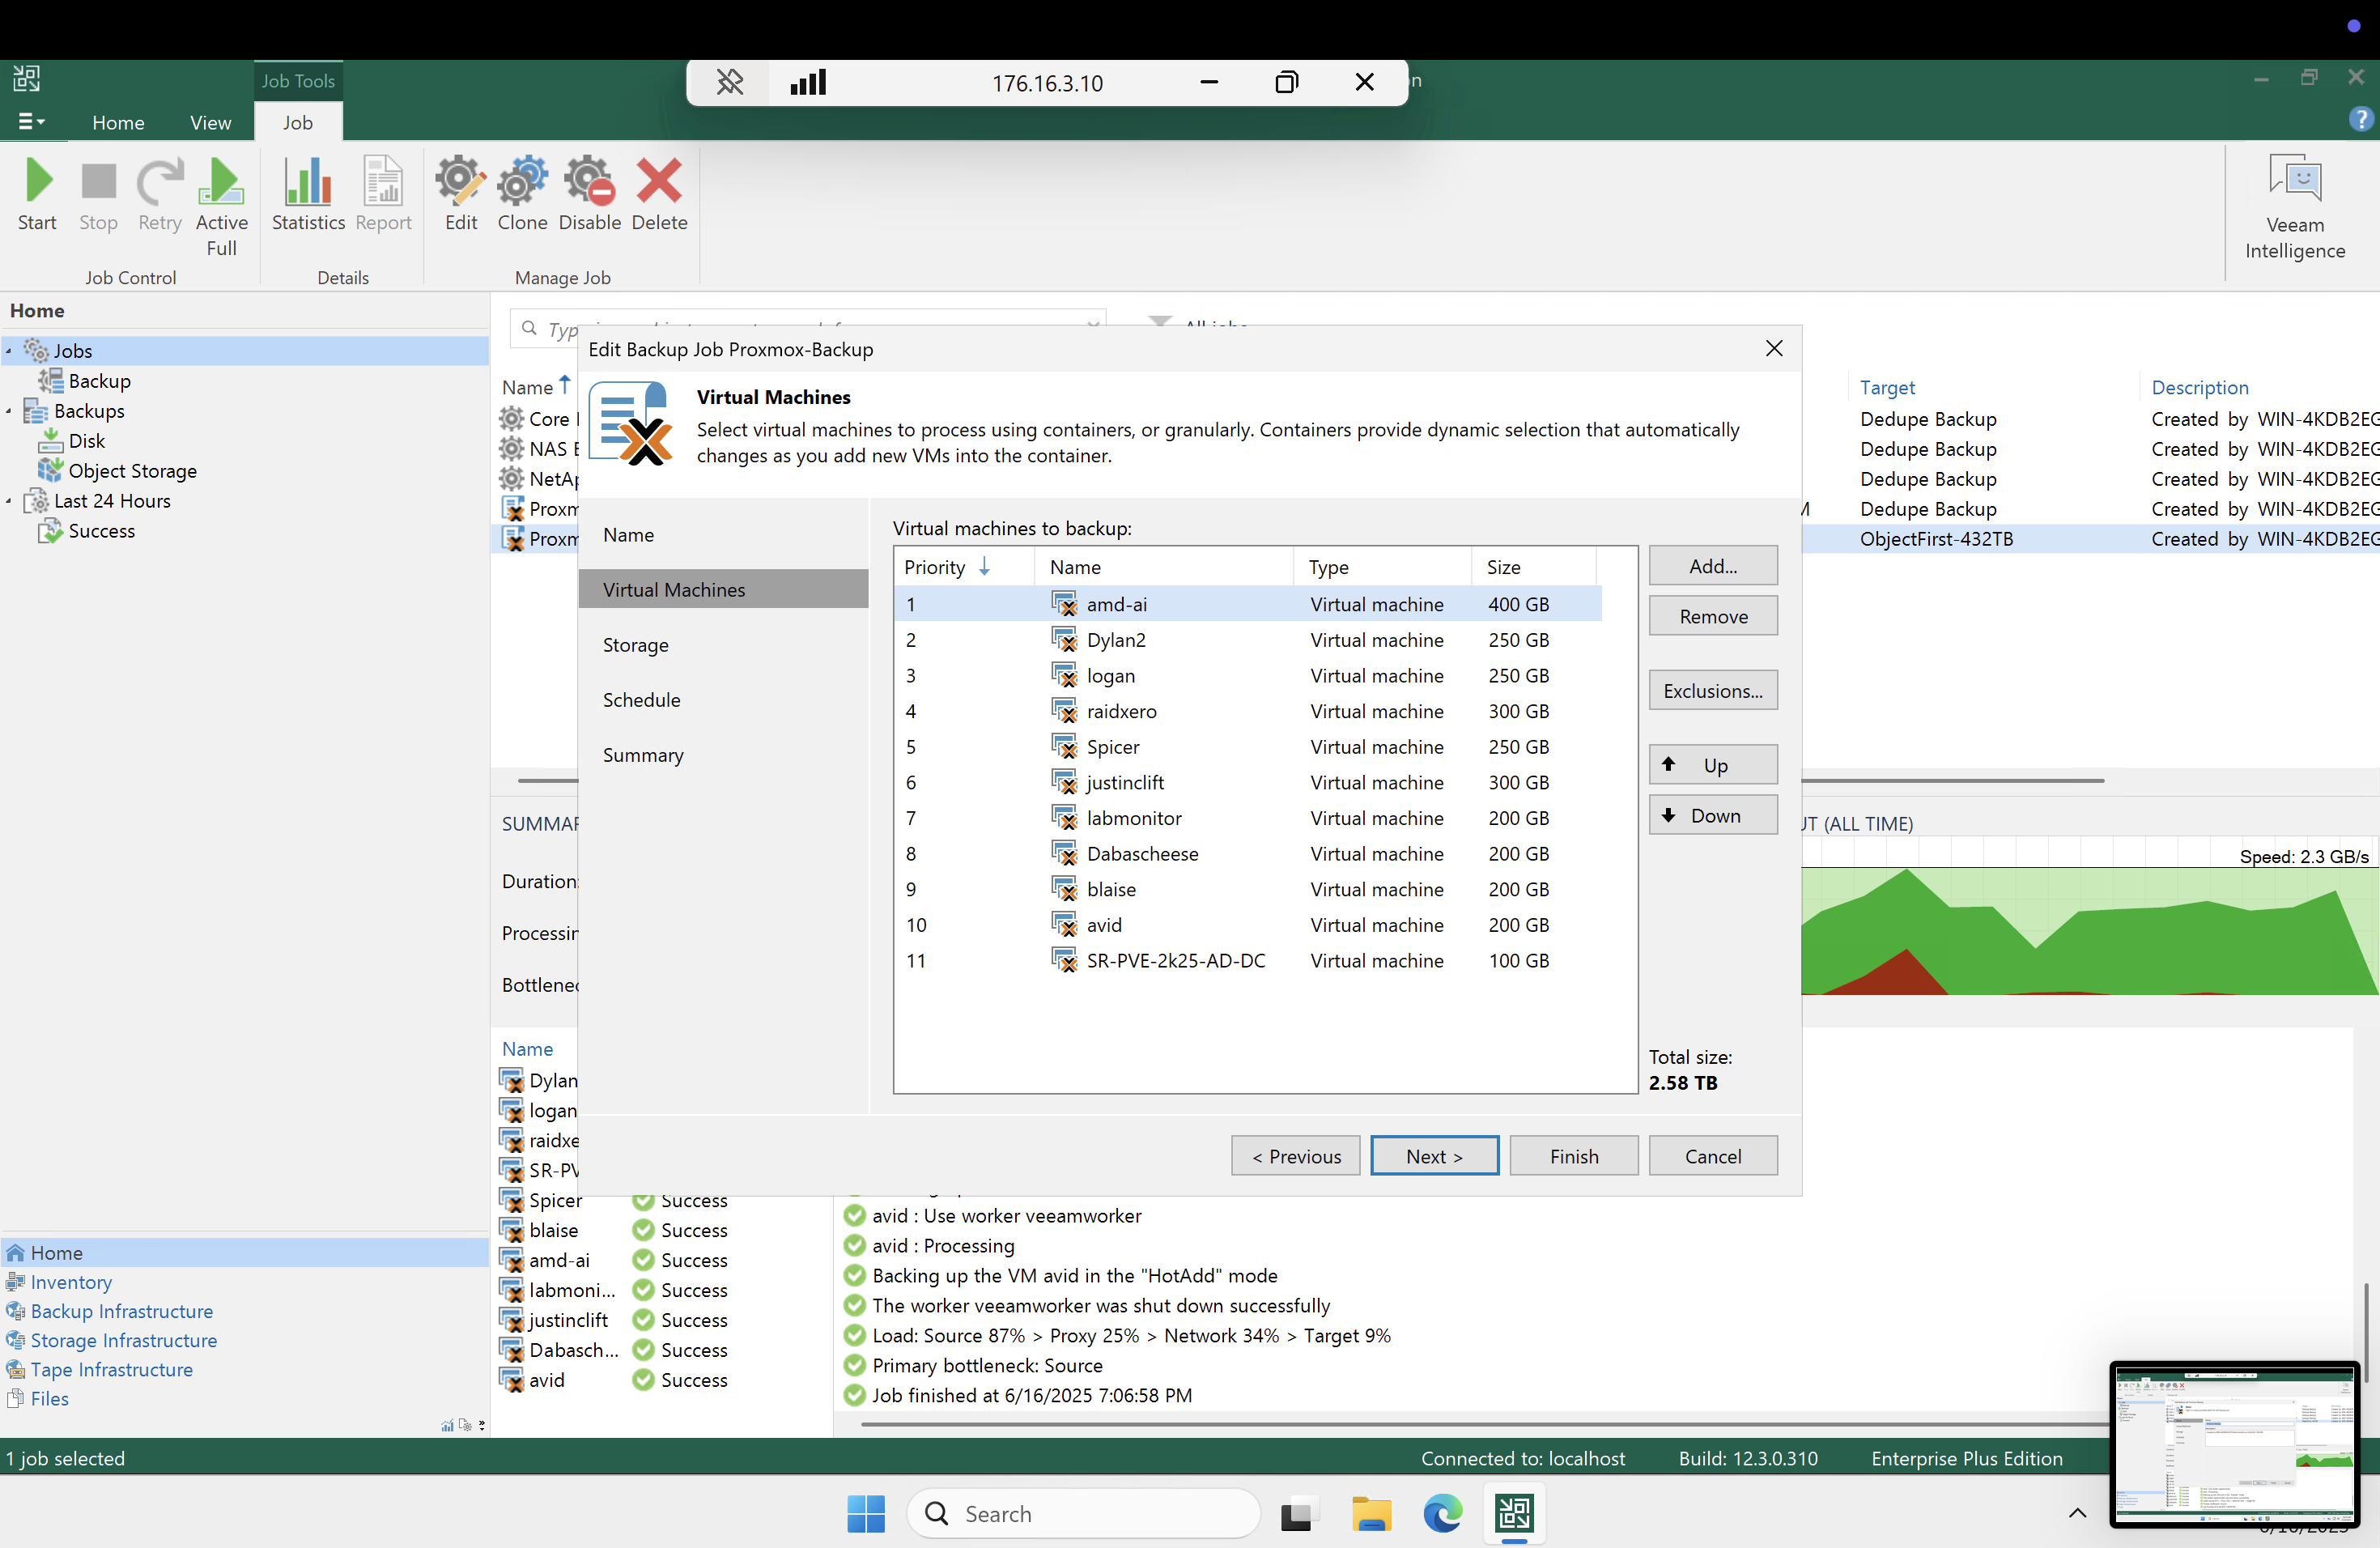
Task: Move selected VM Up
Action: (x=1713, y=765)
